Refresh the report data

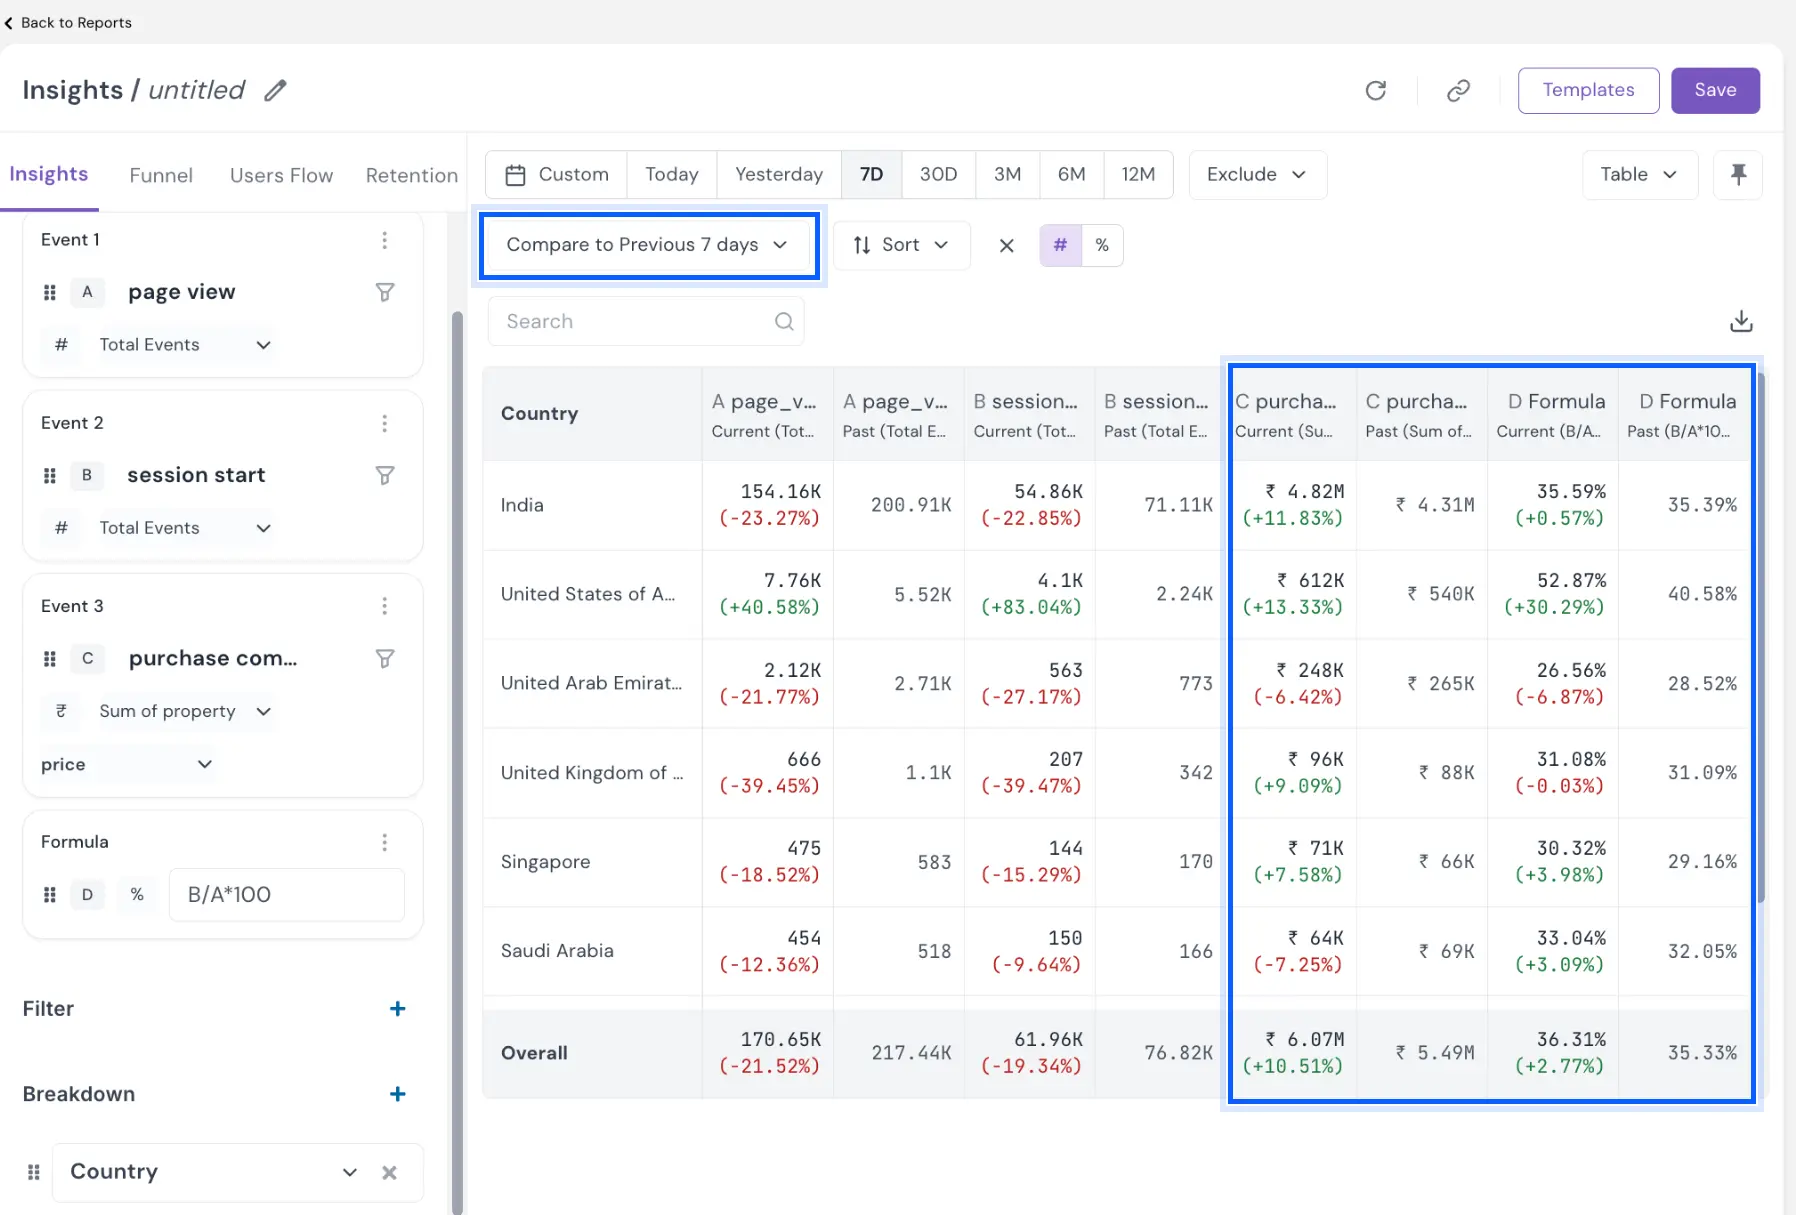click(1376, 91)
